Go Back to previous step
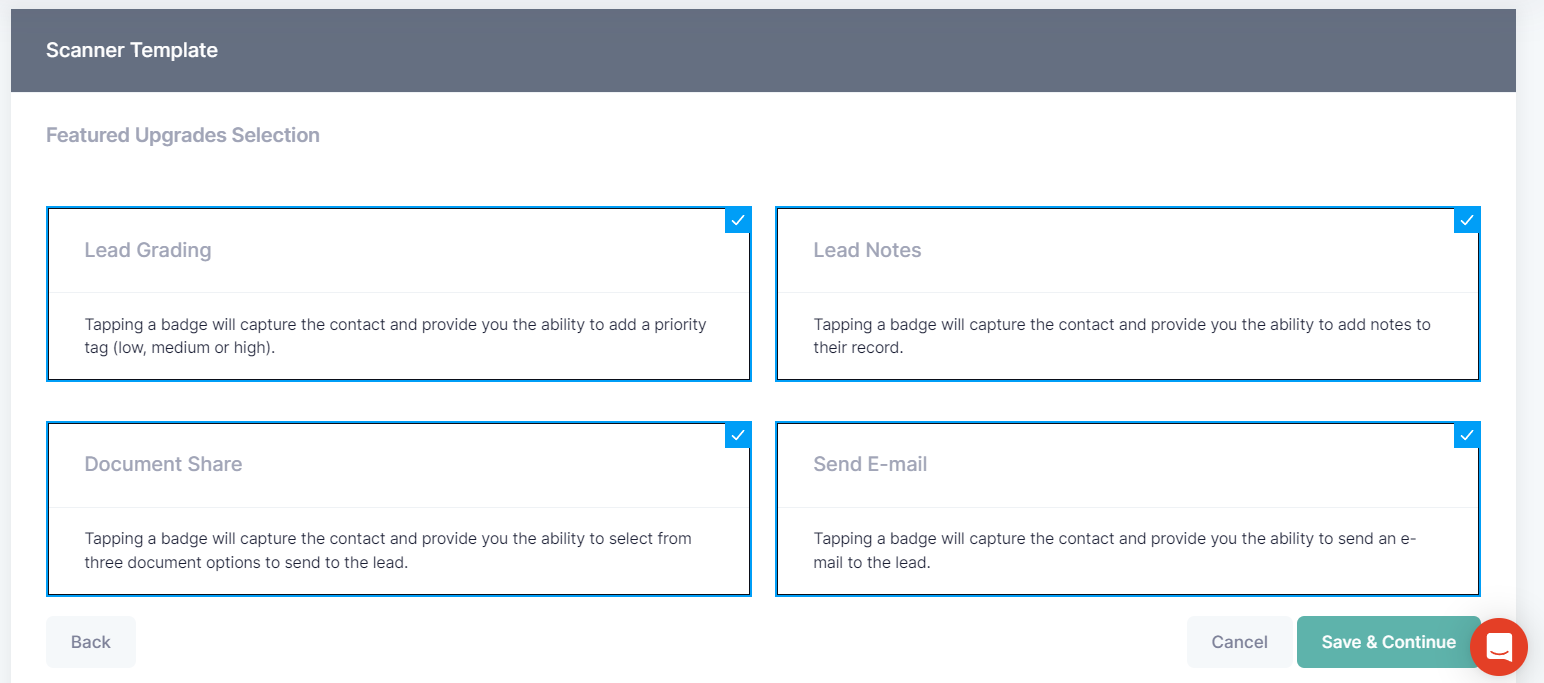The width and height of the screenshot is (1544, 683). point(90,642)
